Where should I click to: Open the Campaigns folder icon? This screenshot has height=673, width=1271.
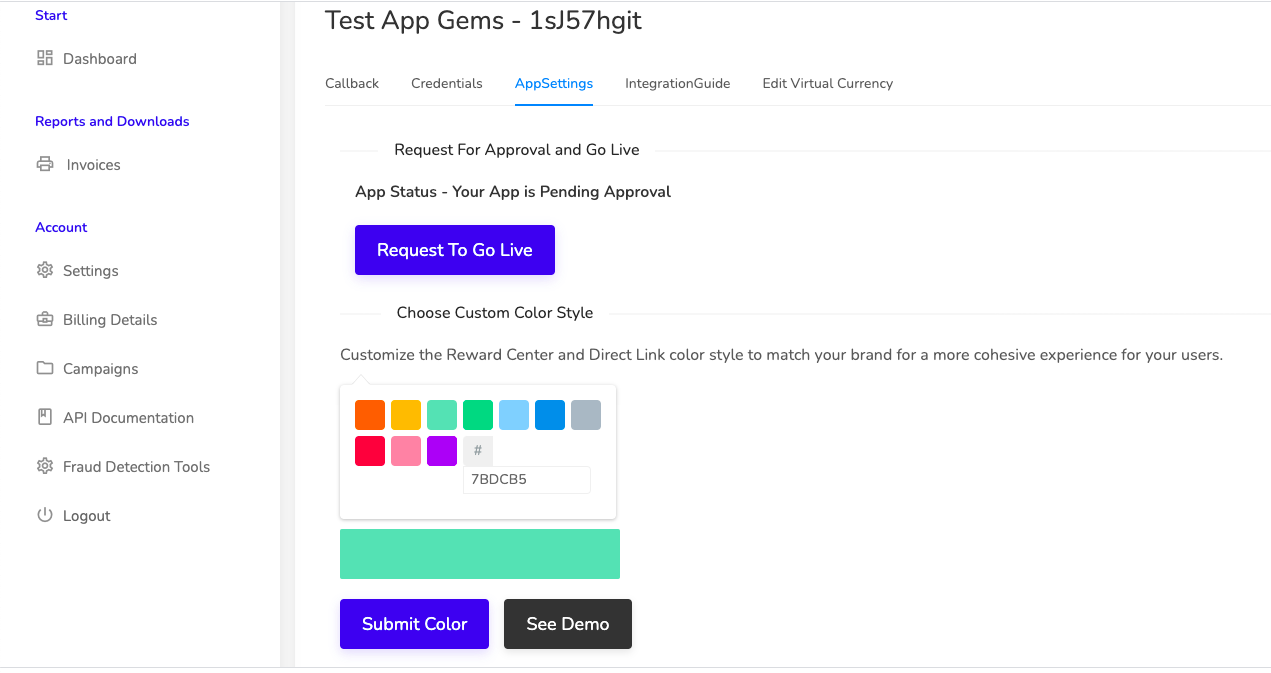44,368
